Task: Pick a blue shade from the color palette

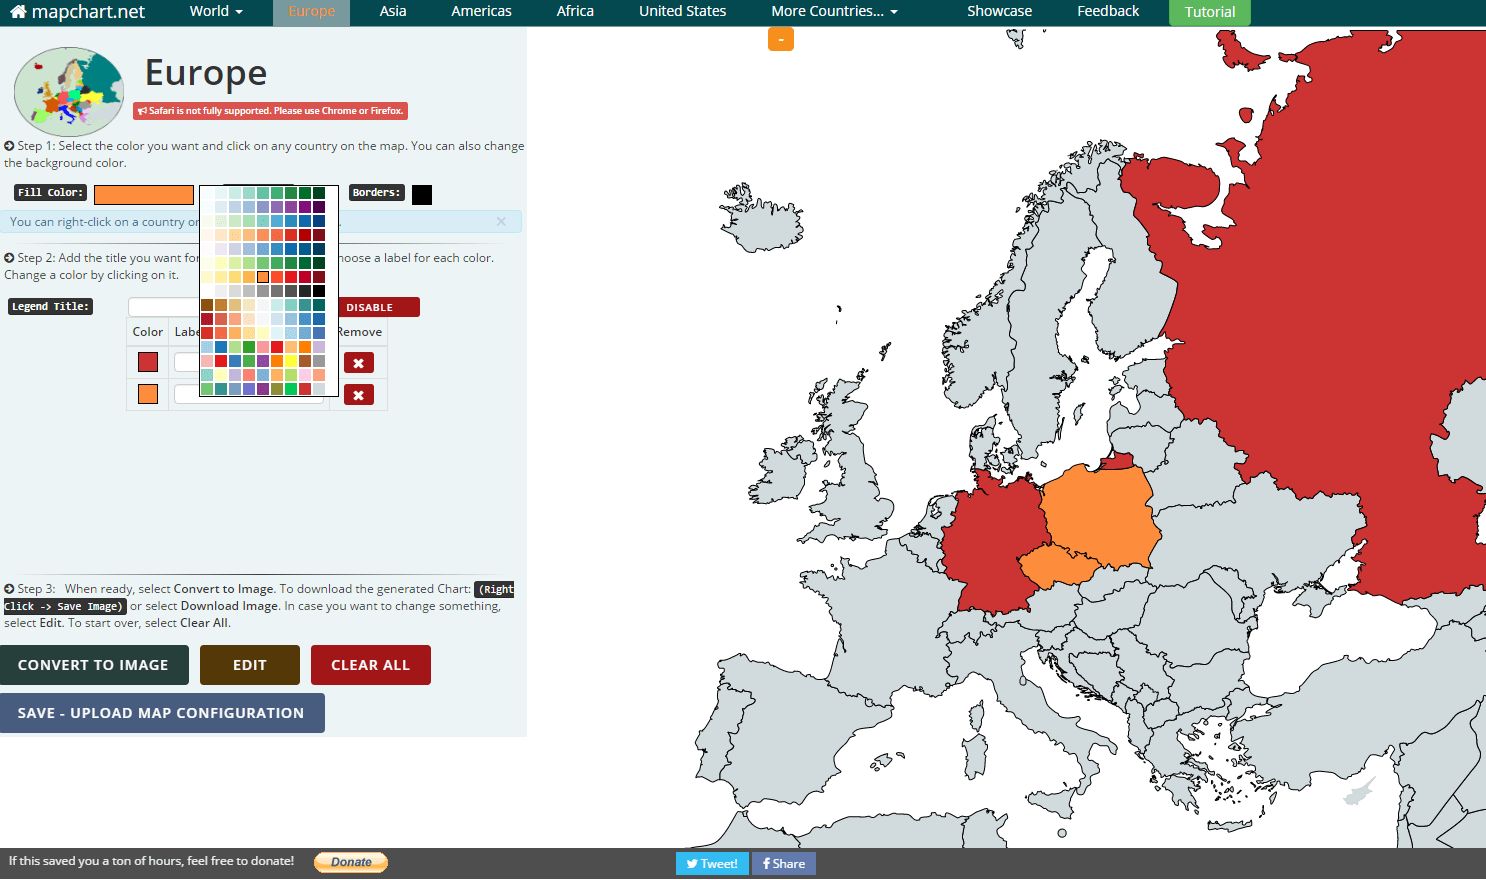Action: coord(290,248)
